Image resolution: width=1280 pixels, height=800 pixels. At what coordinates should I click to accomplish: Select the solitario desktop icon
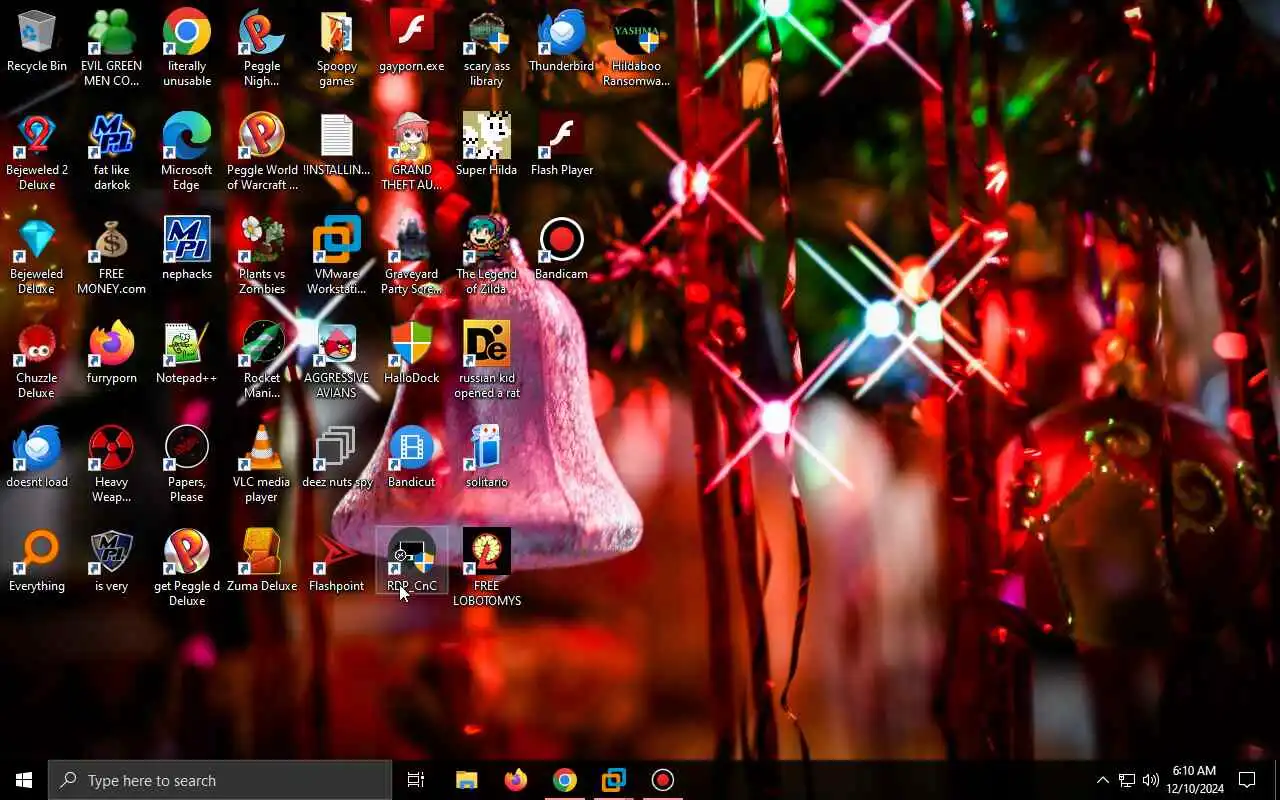click(x=487, y=458)
